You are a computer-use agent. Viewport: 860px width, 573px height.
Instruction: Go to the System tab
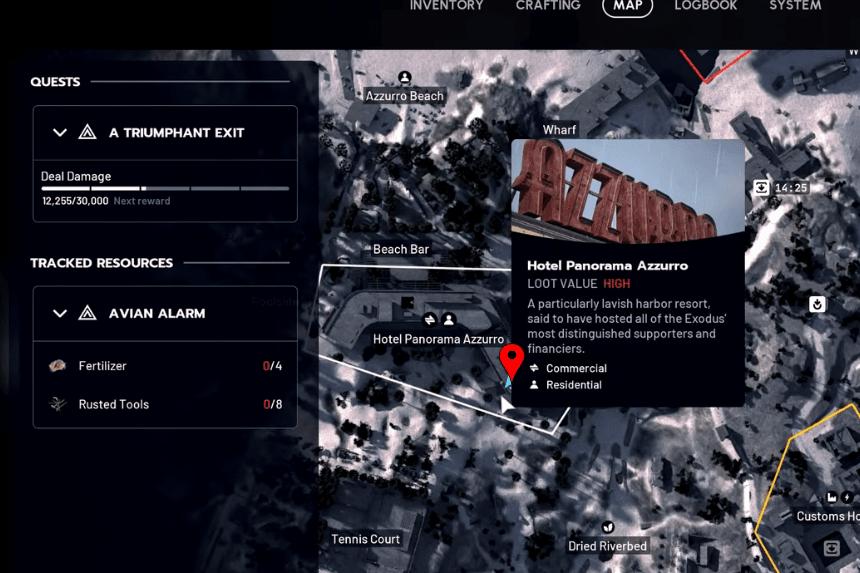pyautogui.click(x=795, y=6)
